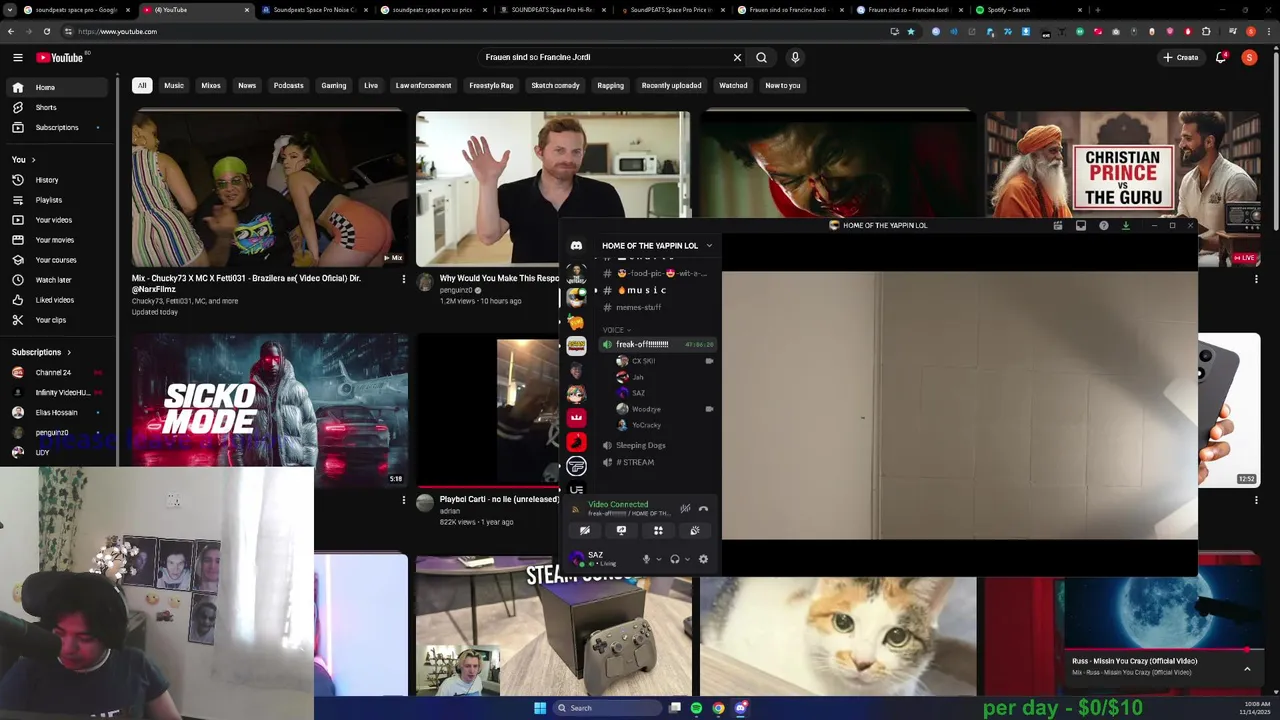This screenshot has width=1280, height=720.
Task: Click the Create button
Action: pos(1180,57)
